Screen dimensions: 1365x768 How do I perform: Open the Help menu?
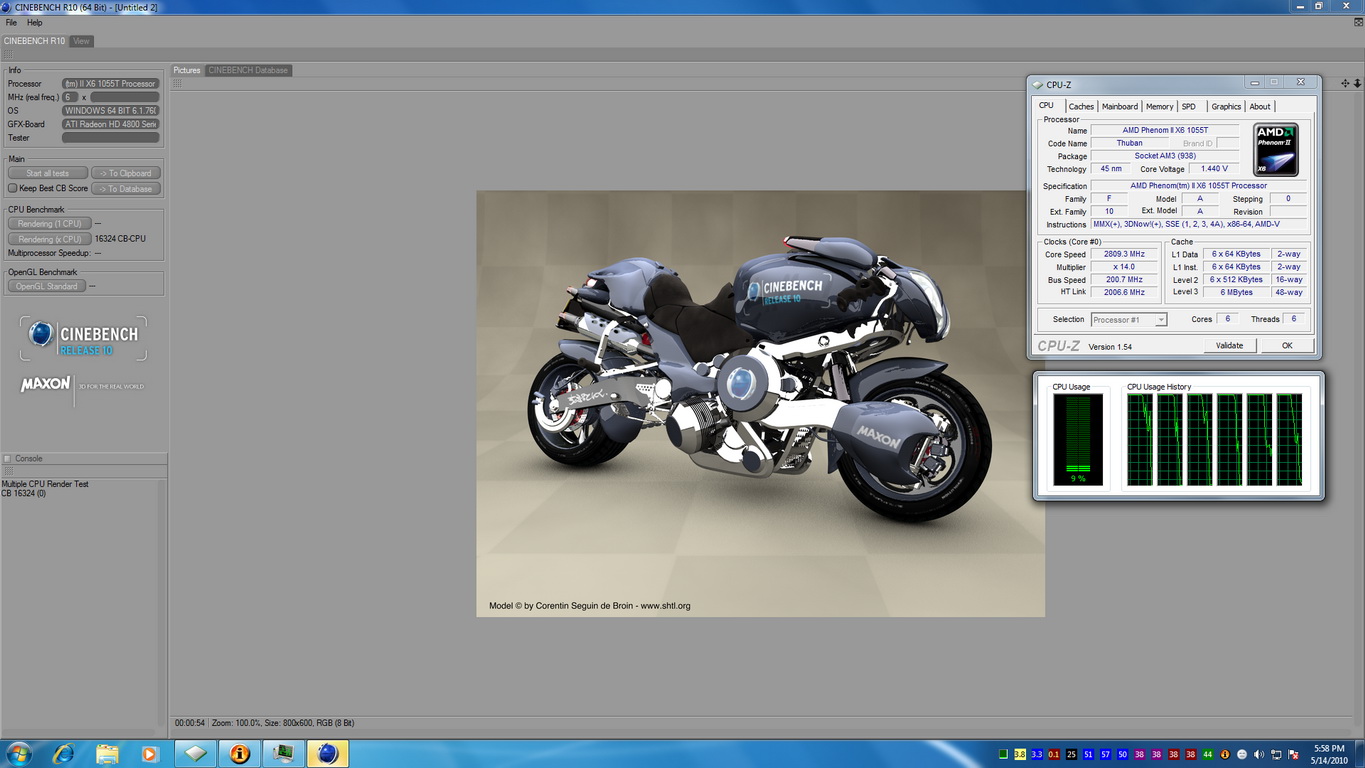pyautogui.click(x=35, y=22)
